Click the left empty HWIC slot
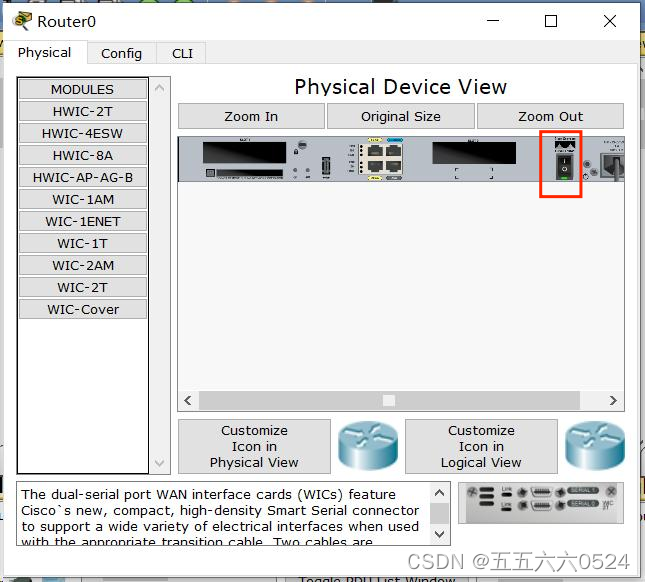This screenshot has width=645, height=582. pos(244,153)
